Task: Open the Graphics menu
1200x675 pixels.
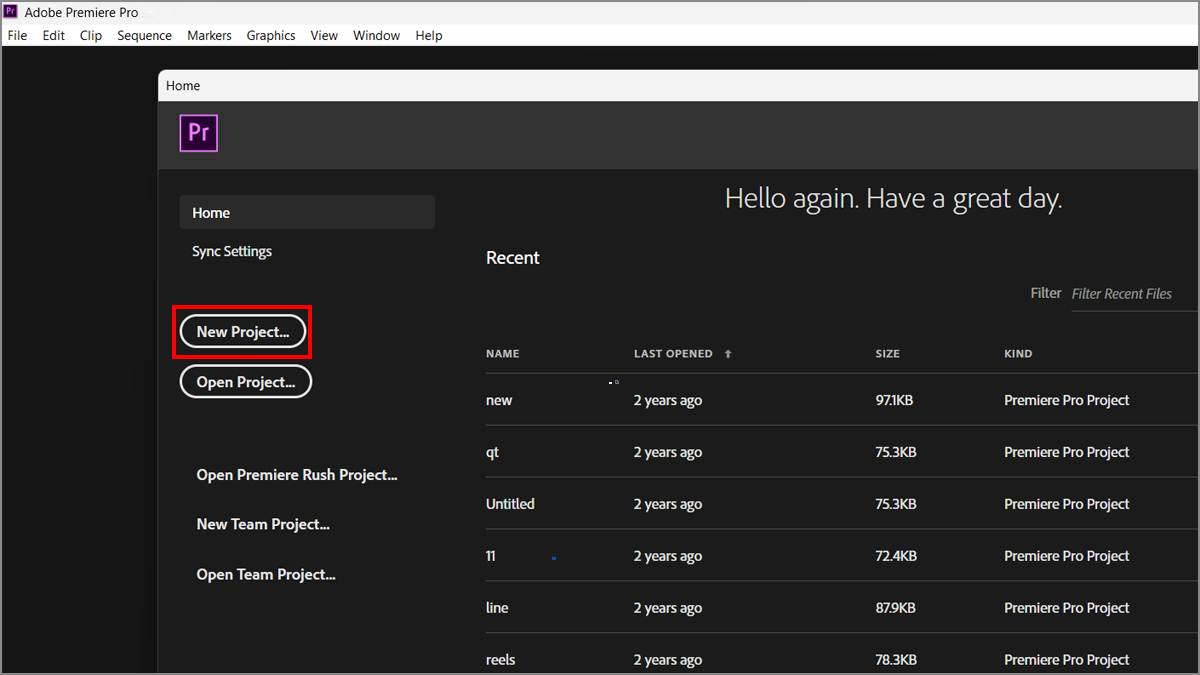Action: 271,35
